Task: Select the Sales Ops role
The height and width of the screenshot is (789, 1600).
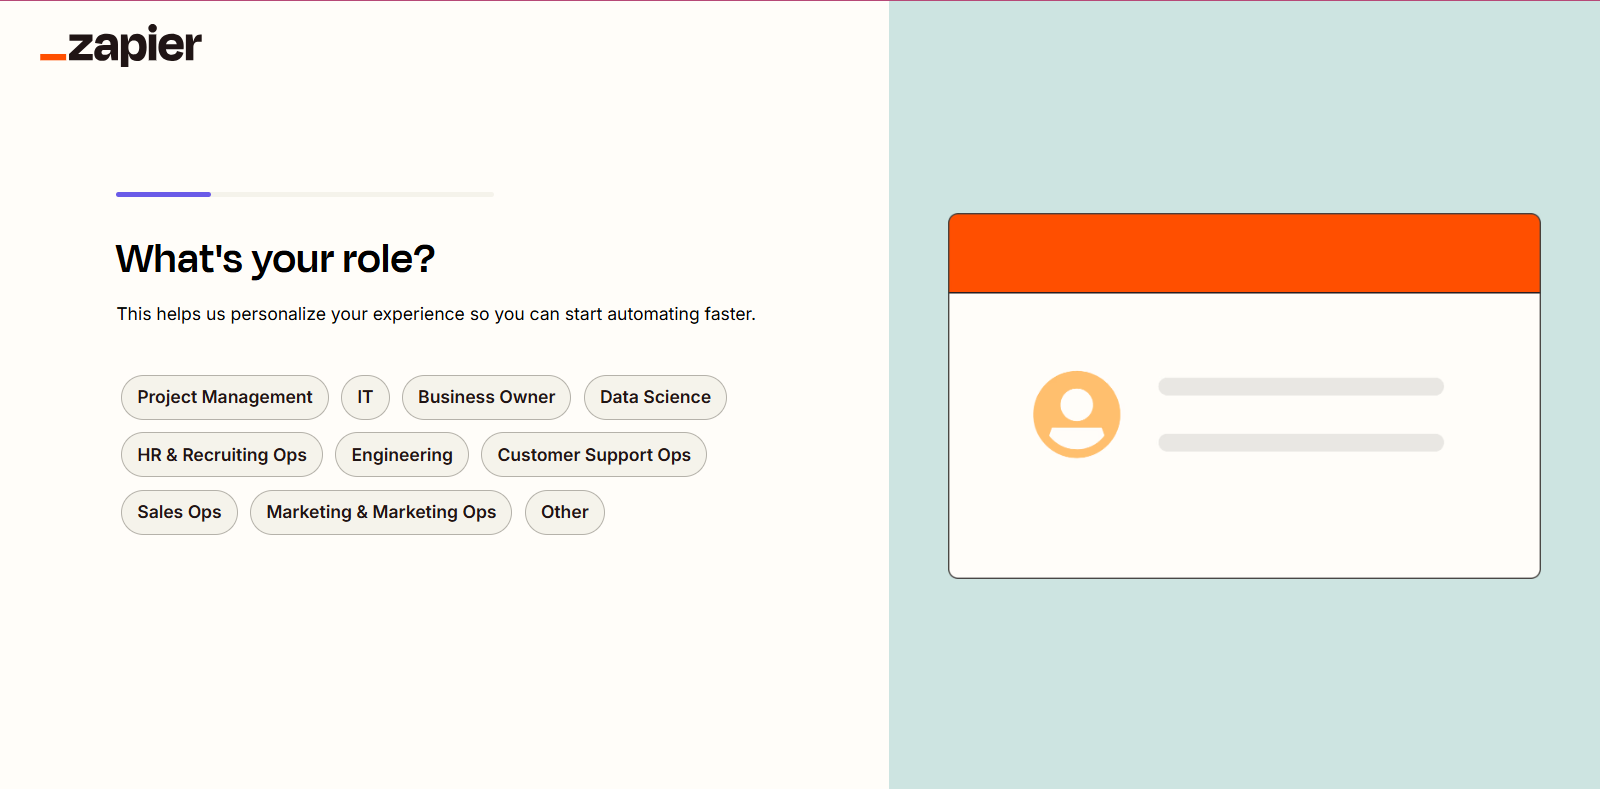Action: 179,512
